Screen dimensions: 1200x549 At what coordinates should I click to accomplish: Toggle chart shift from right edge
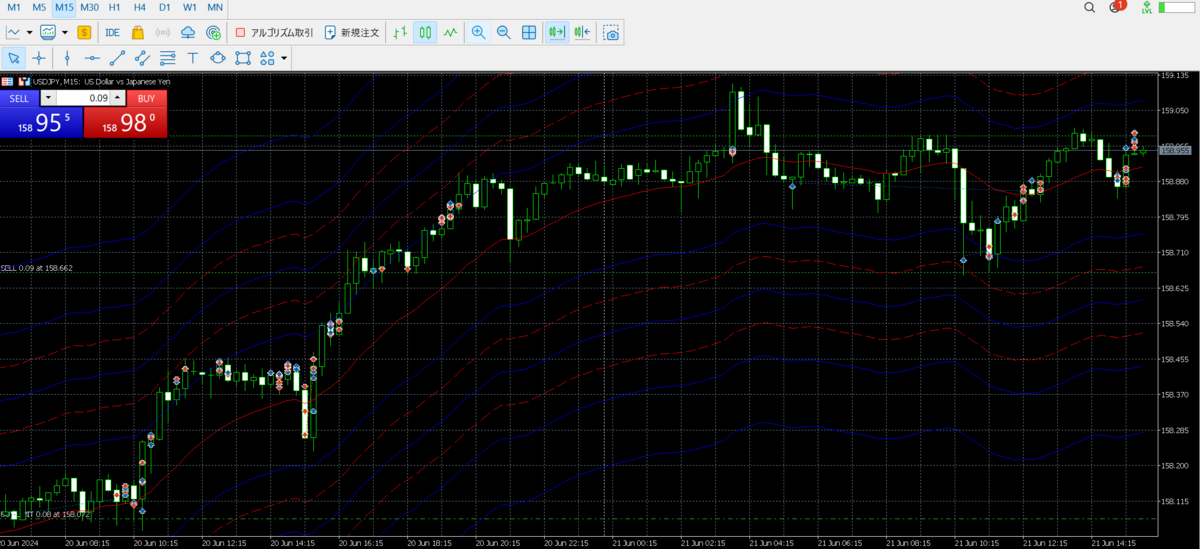point(582,32)
